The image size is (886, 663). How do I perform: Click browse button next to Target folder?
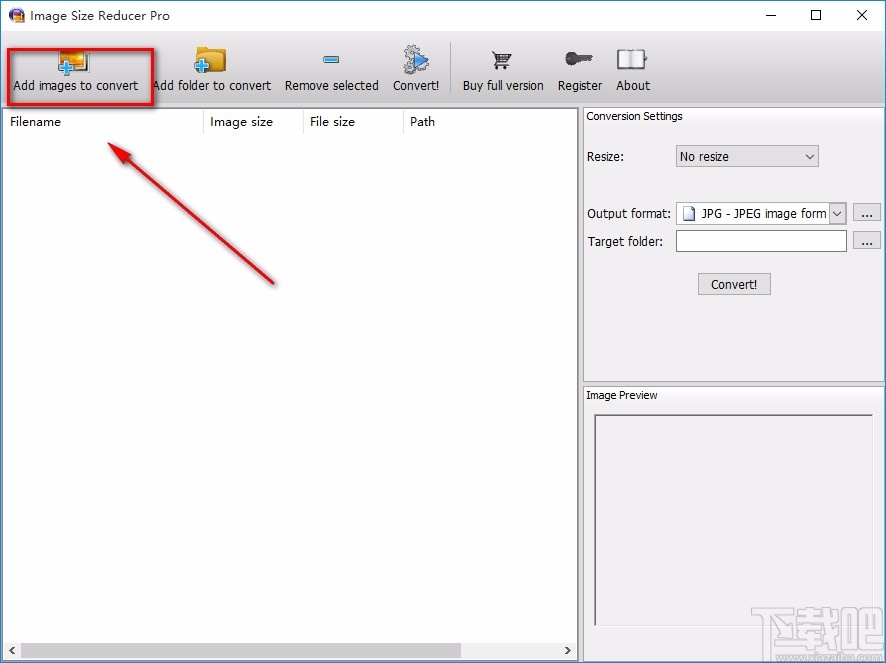tap(867, 241)
